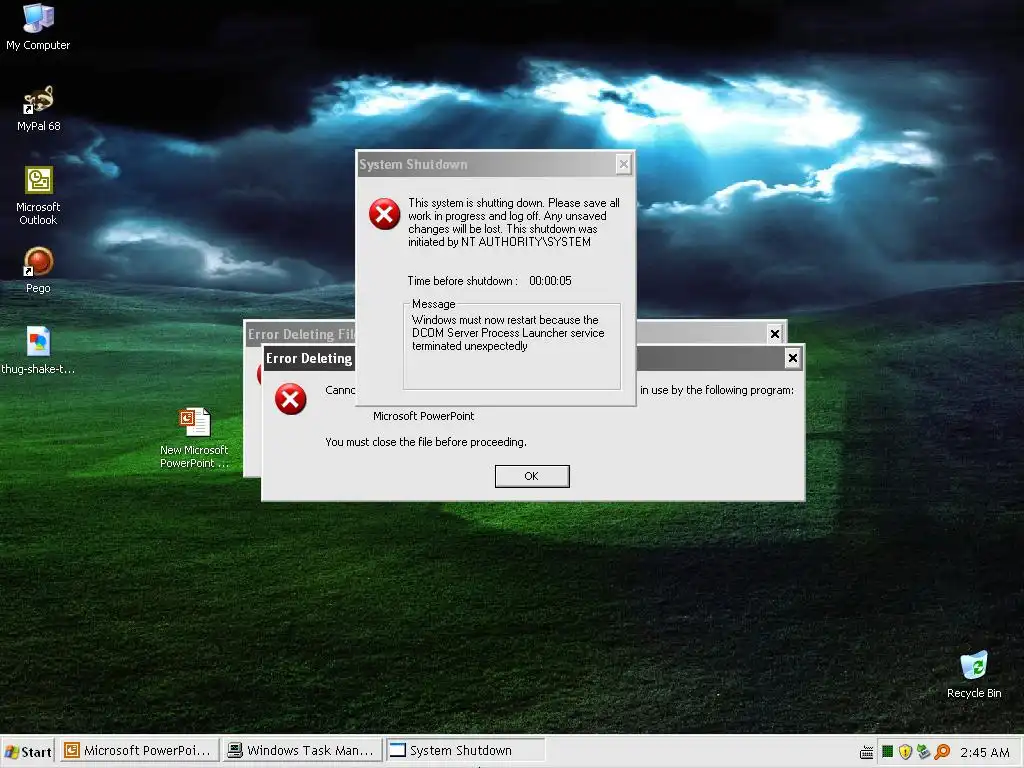Click the 'Microsoft PowerPoint' program name in dialog
This screenshot has height=768, width=1024.
coord(423,416)
